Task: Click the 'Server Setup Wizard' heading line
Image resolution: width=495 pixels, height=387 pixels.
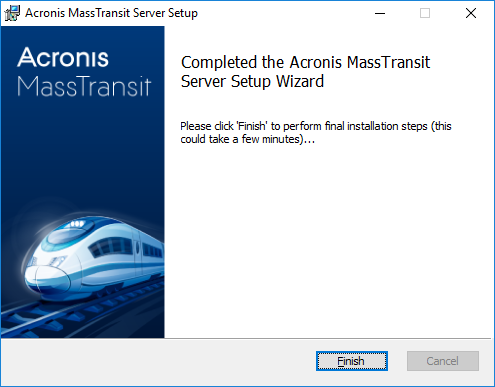Action: coord(252,81)
